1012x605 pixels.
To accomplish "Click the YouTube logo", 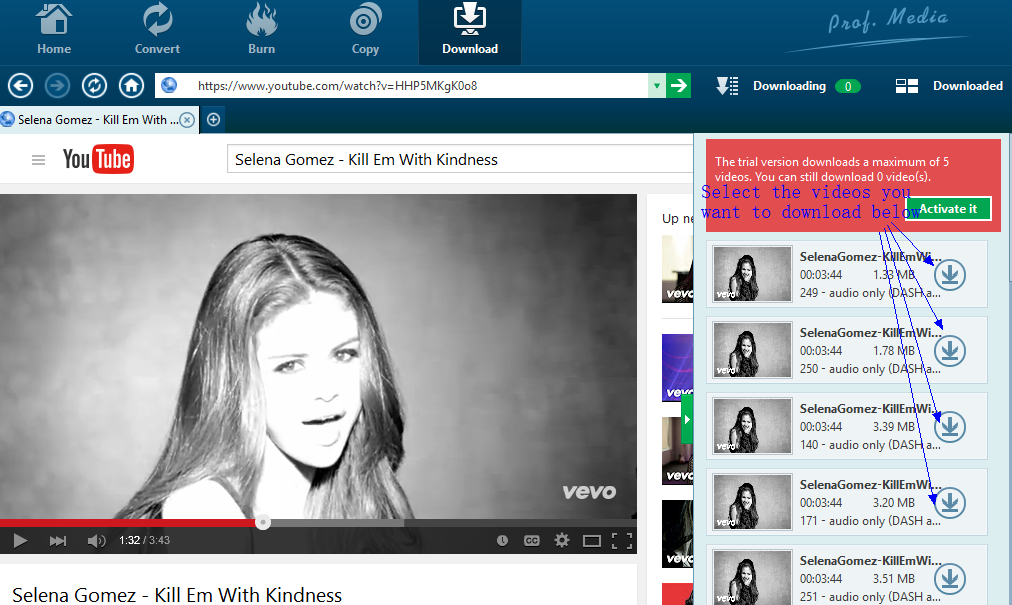I will tap(98, 159).
